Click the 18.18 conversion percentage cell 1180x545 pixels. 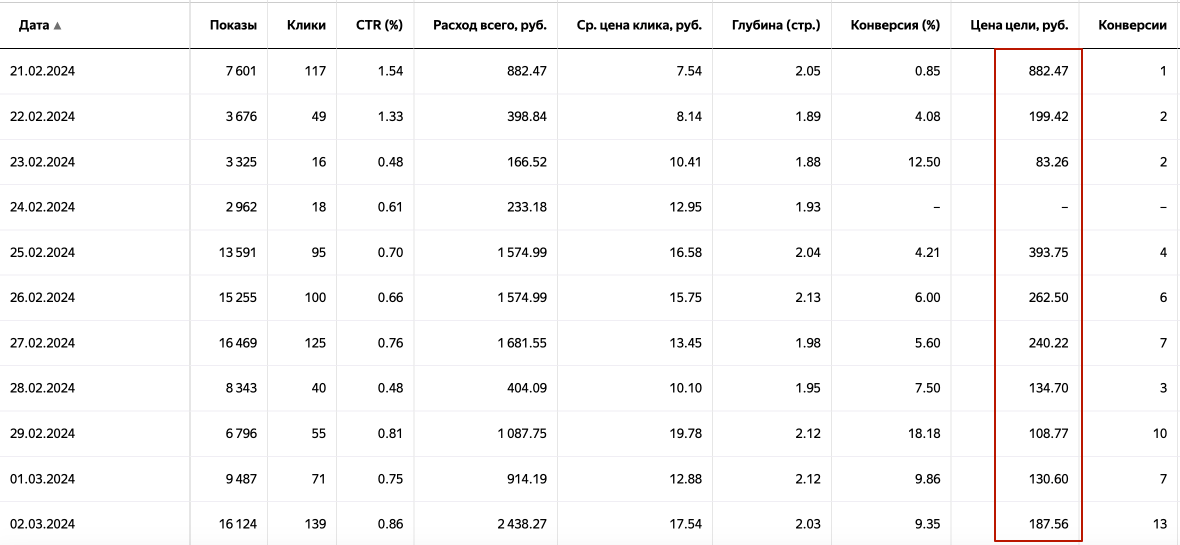[927, 434]
